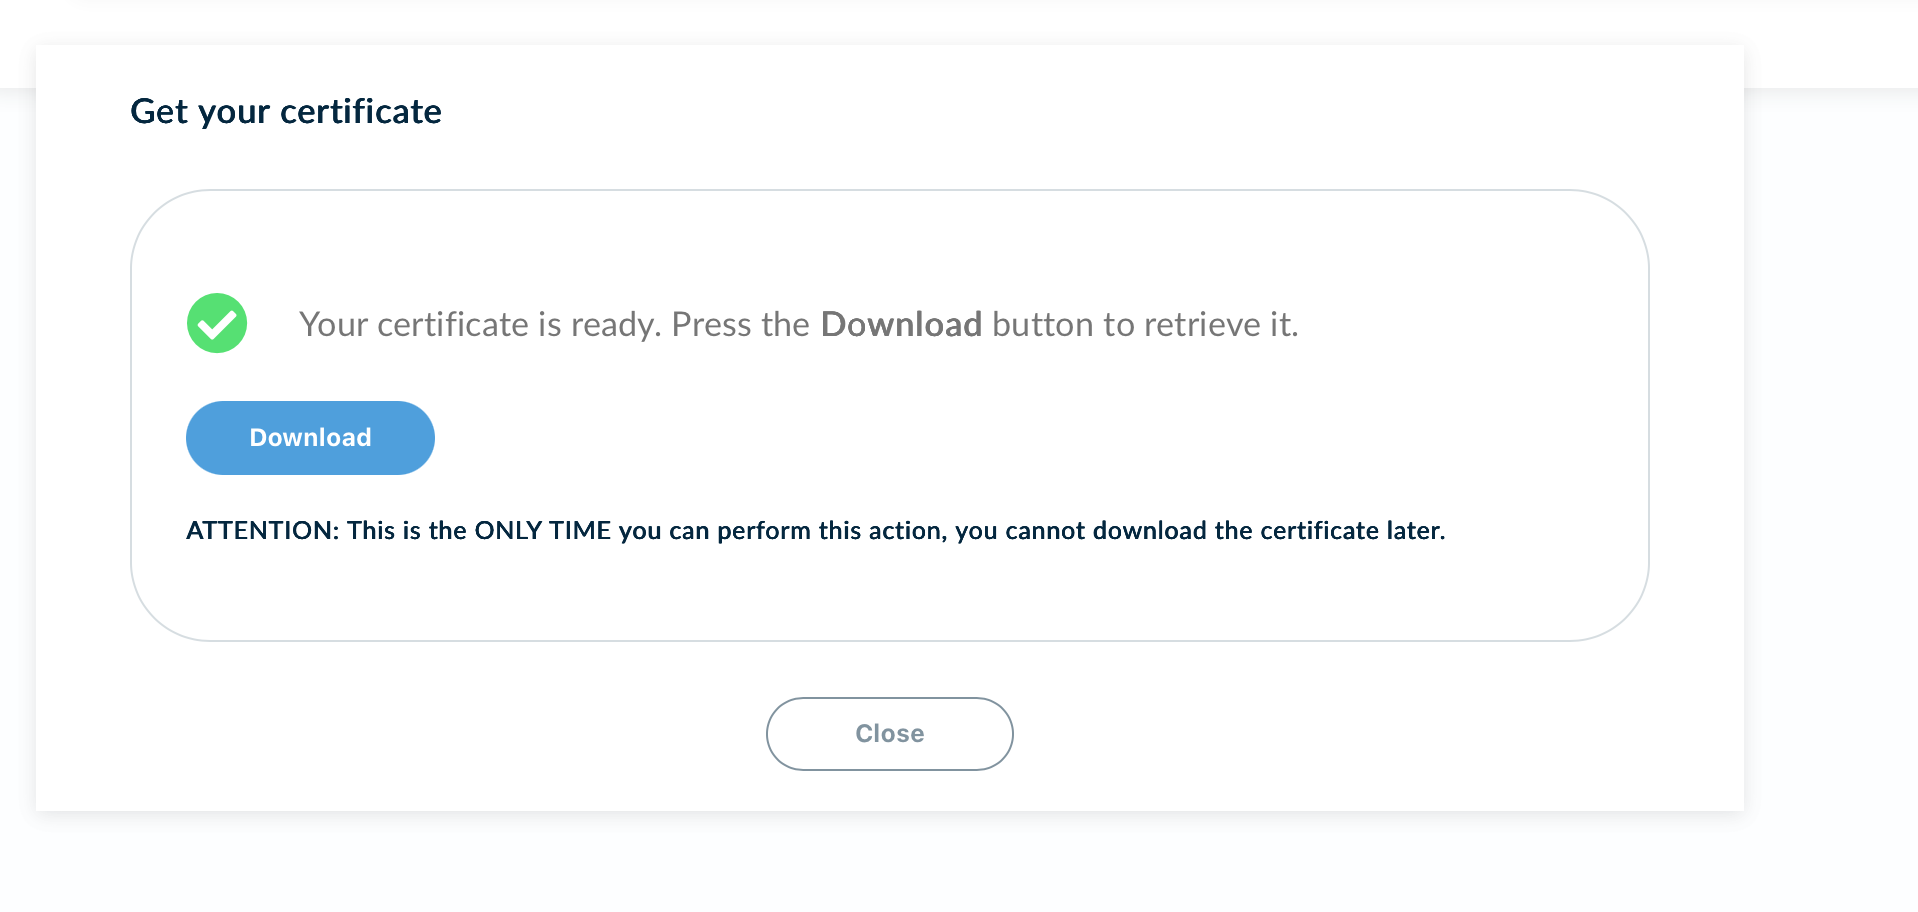Image resolution: width=1918 pixels, height=912 pixels.
Task: Download the ready certificate
Action: click(310, 438)
